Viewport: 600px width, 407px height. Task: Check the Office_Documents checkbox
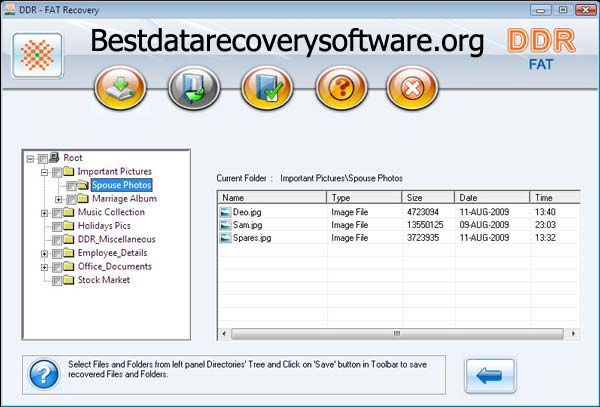pos(57,267)
